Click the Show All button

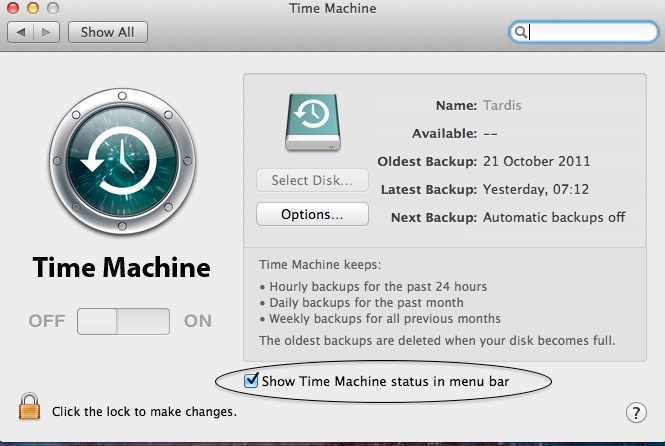(x=107, y=32)
